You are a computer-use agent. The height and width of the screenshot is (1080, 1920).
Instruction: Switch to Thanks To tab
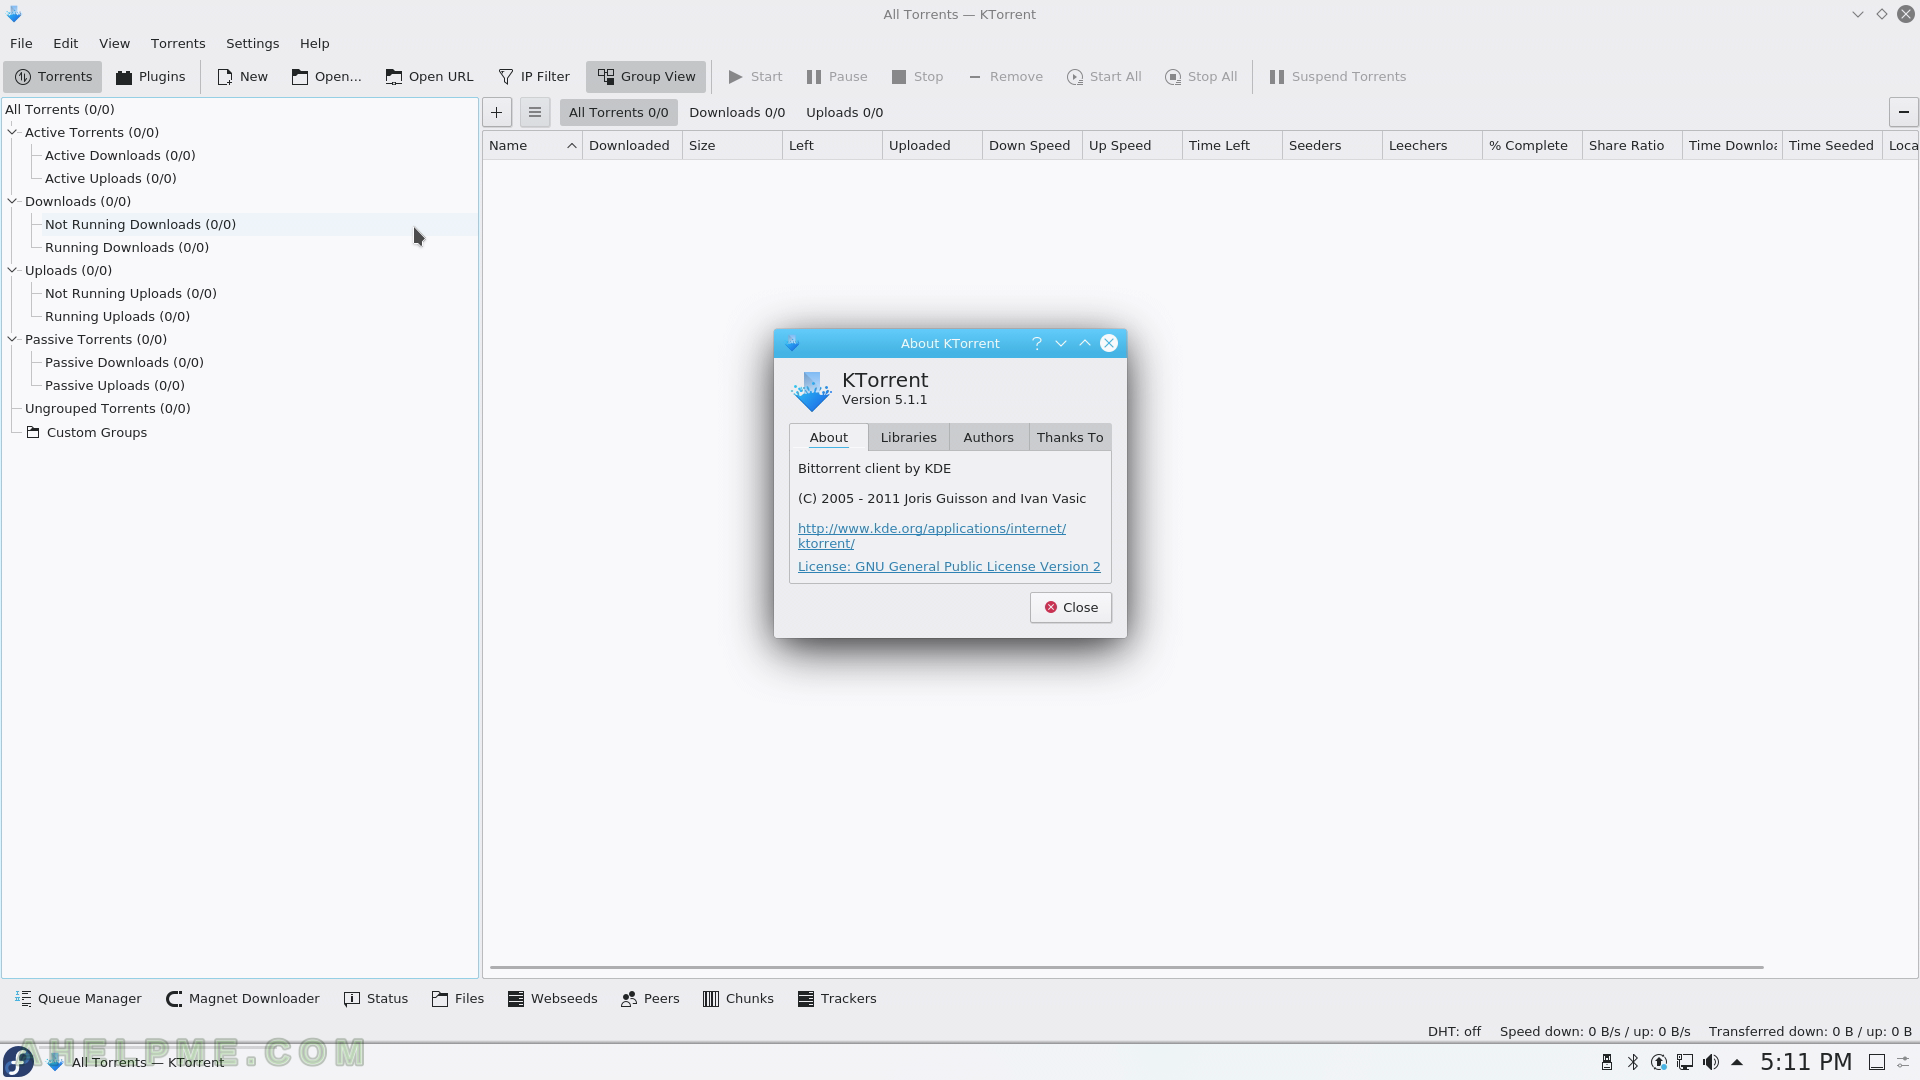tap(1069, 438)
